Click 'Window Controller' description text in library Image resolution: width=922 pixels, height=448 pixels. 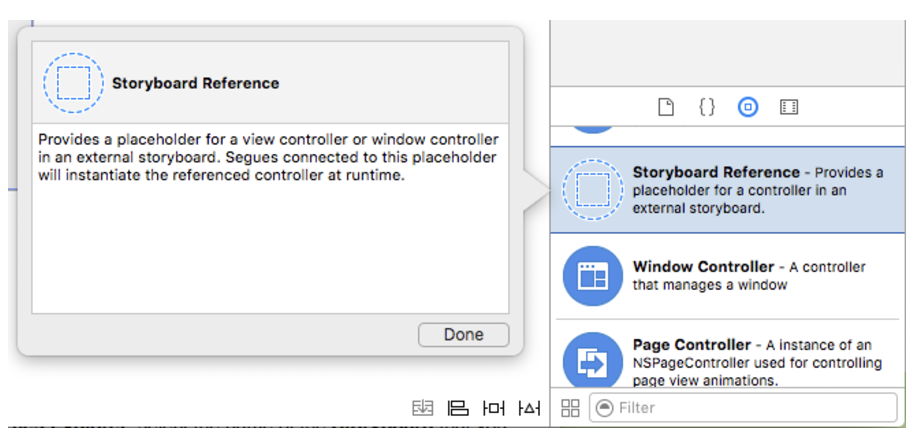pos(749,276)
